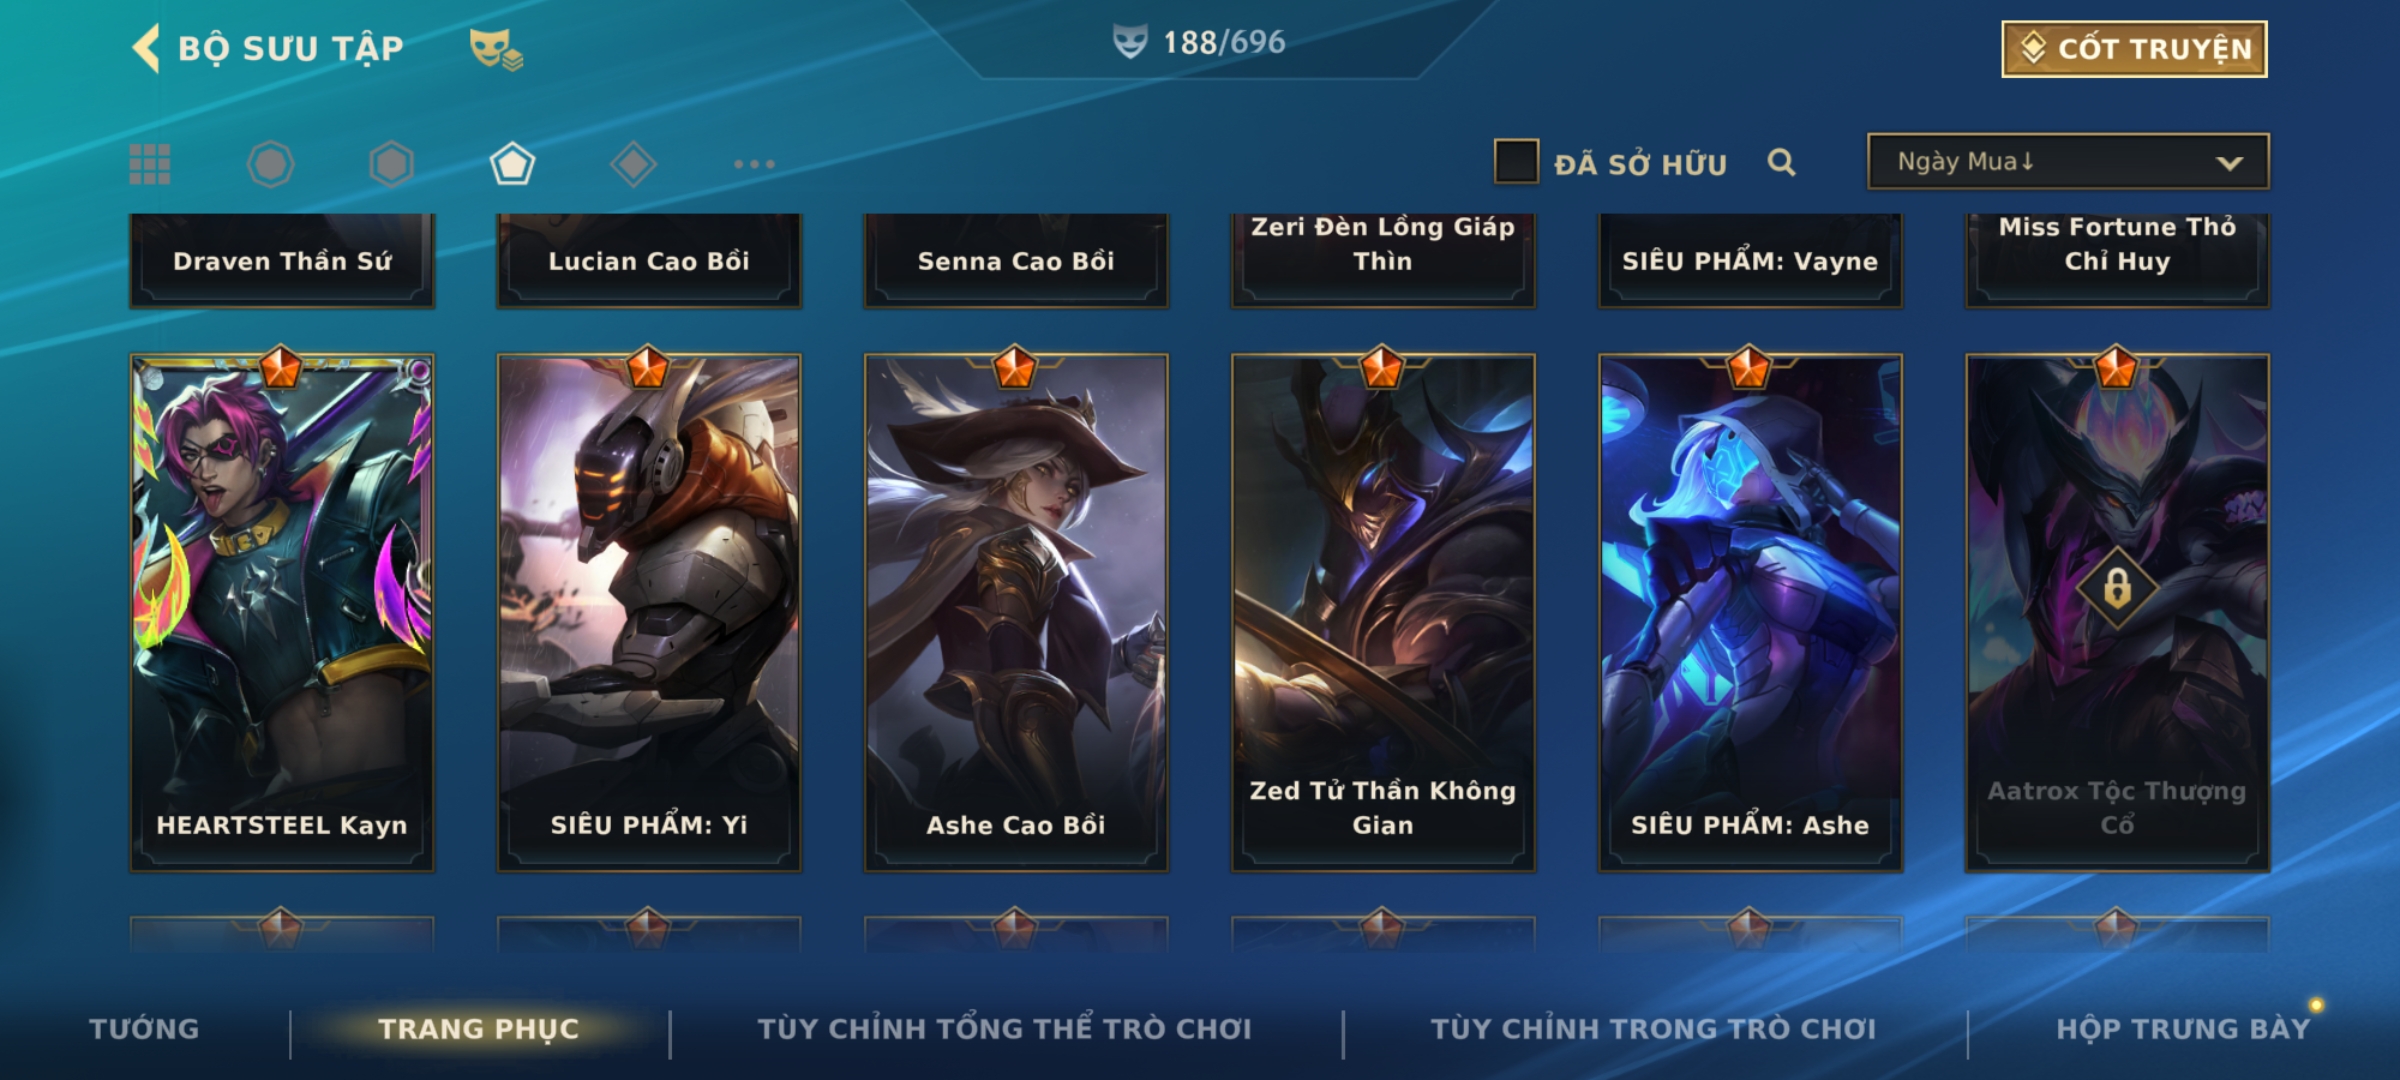Select the hexagon rarity filter icon
The image size is (2400, 1080).
391,164
